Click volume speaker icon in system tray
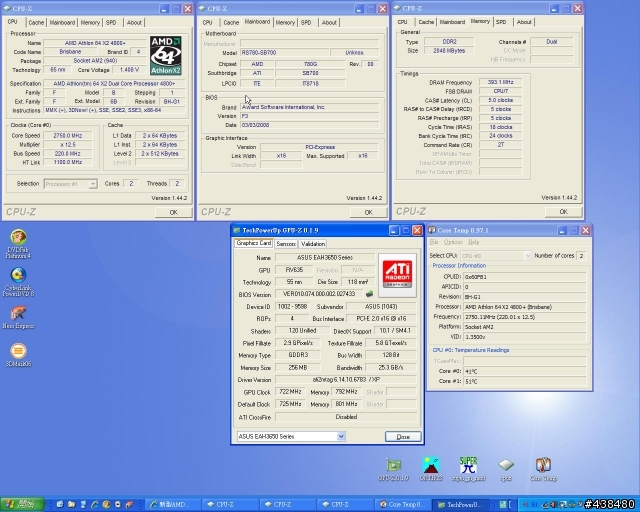 pyautogui.click(x=553, y=505)
